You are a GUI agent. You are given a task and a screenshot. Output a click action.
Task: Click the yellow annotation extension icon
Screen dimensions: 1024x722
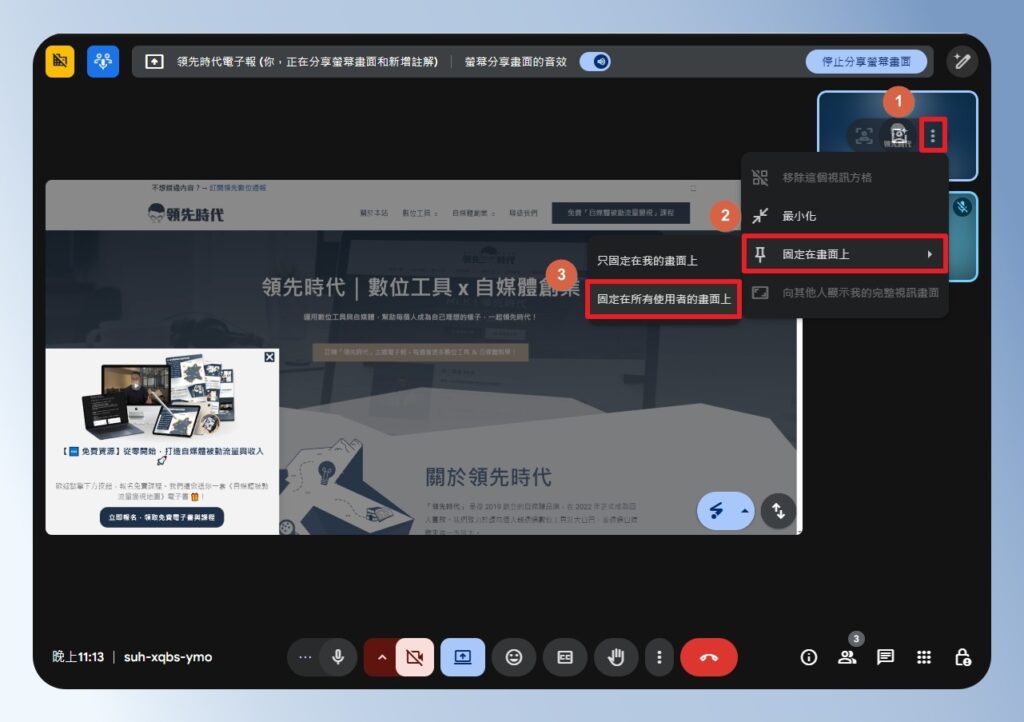tap(60, 61)
